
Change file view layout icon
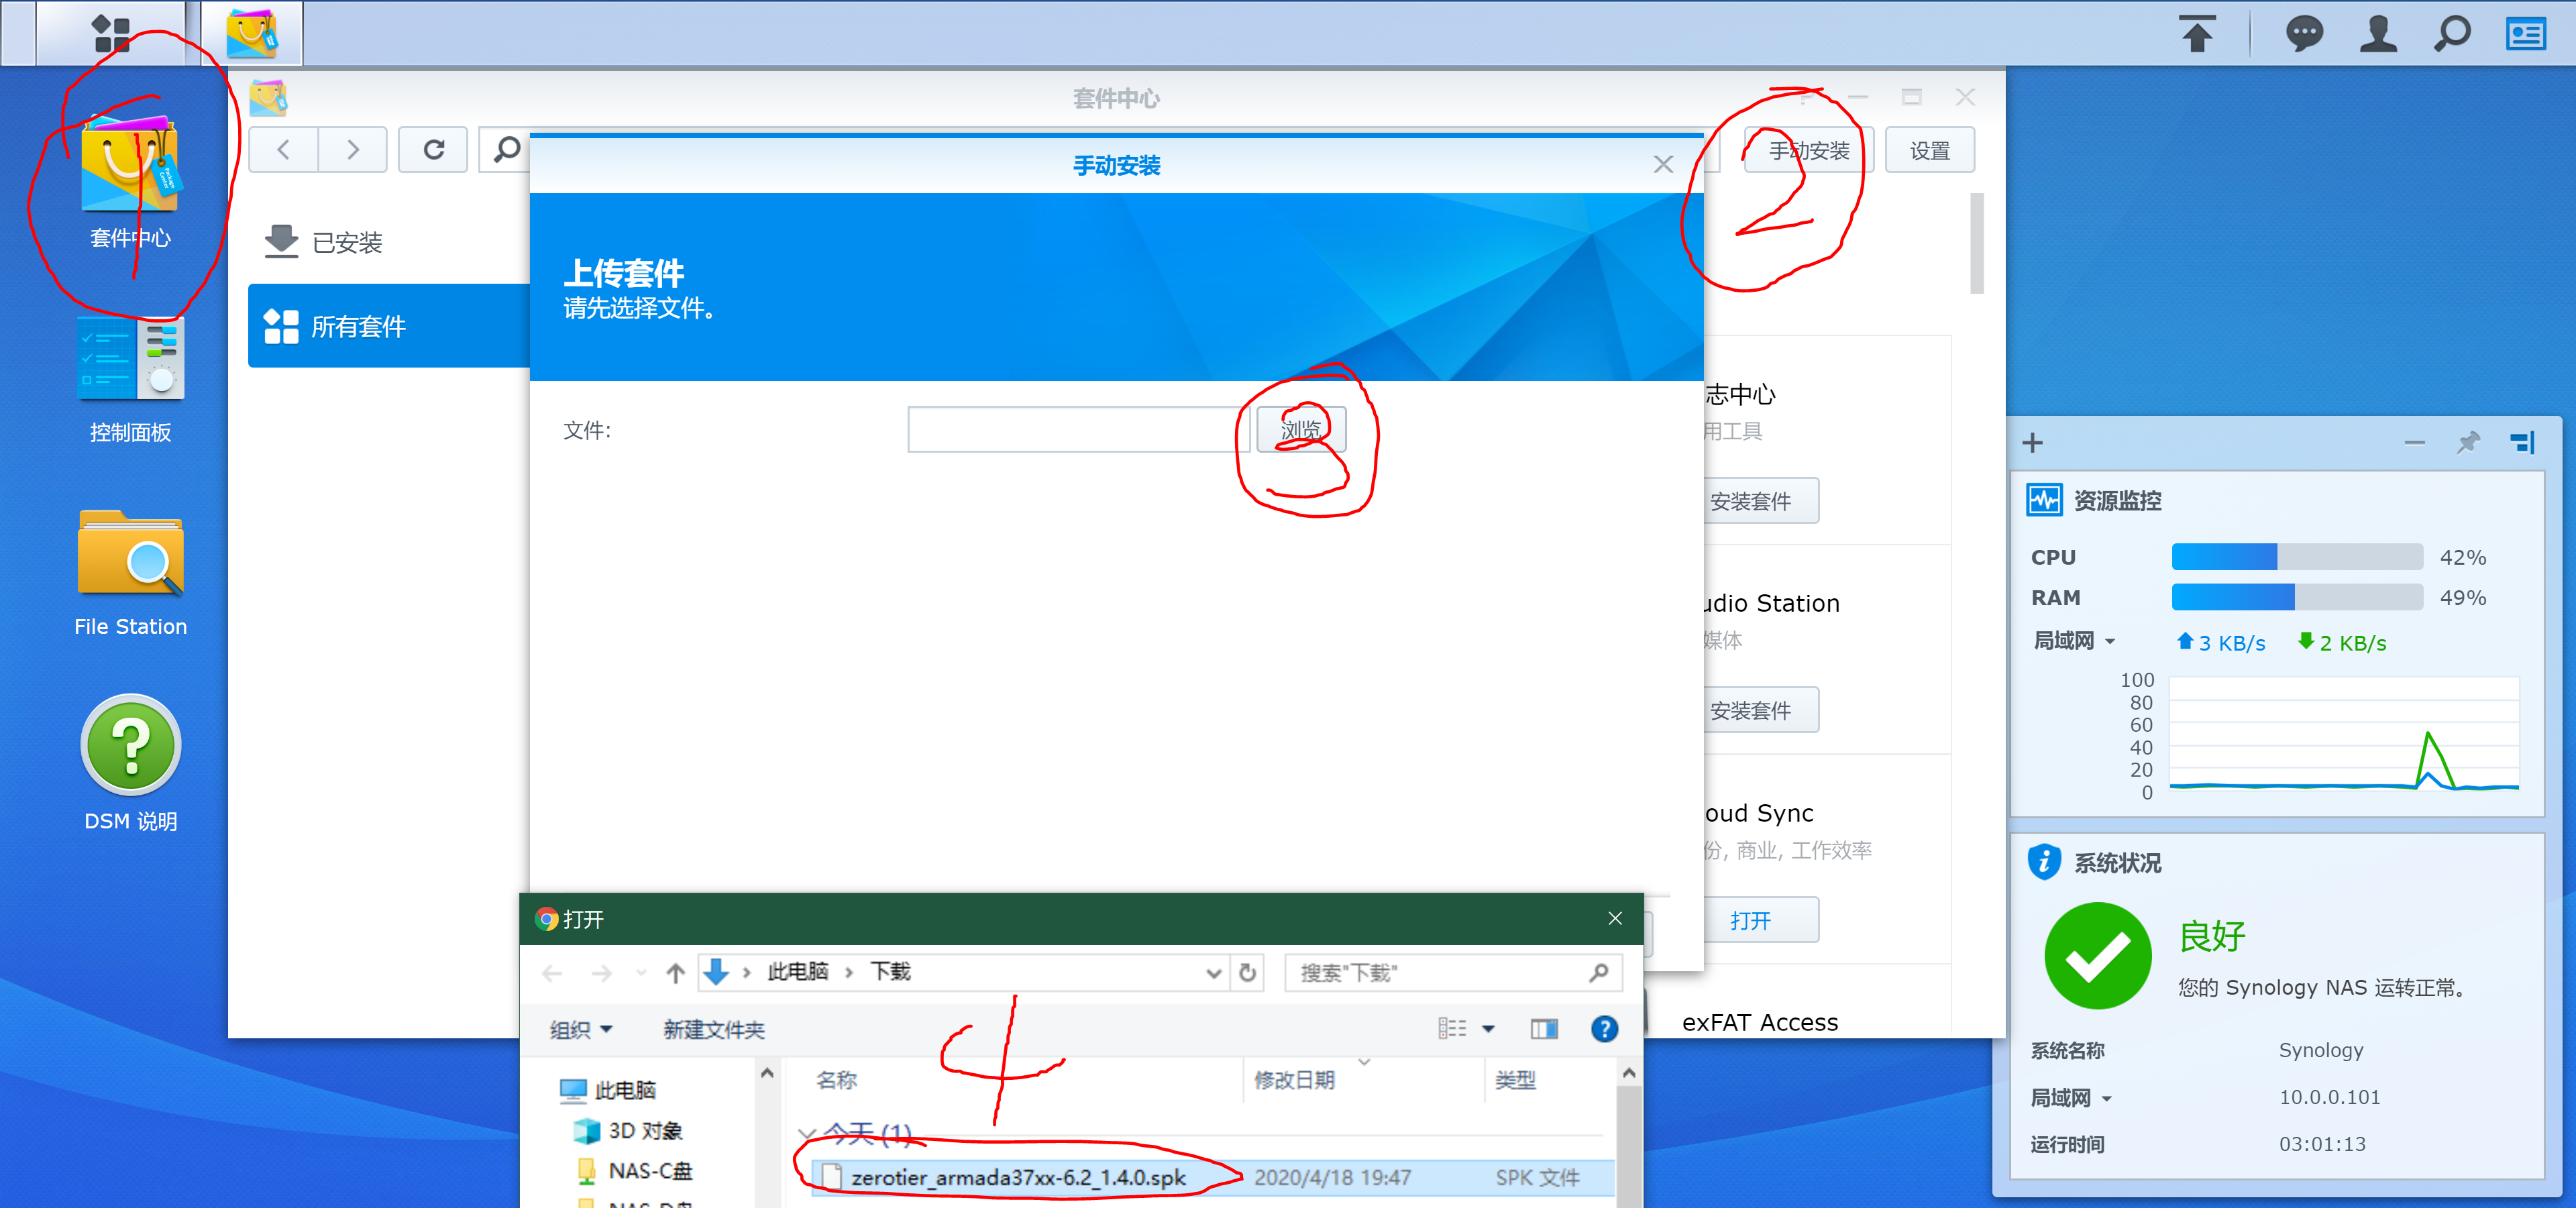point(1452,1029)
